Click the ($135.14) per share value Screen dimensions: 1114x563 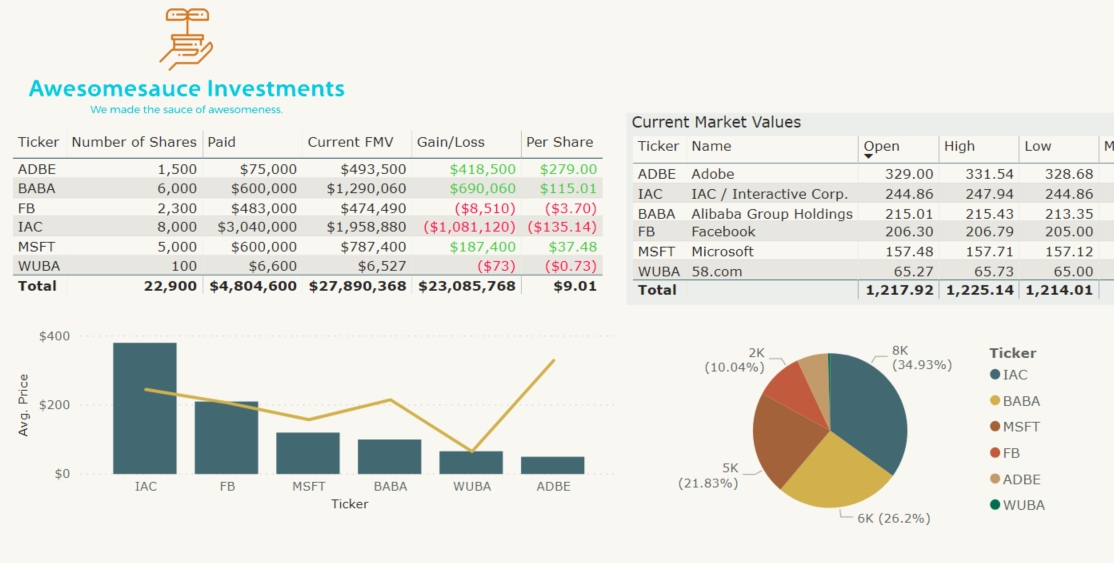point(562,227)
